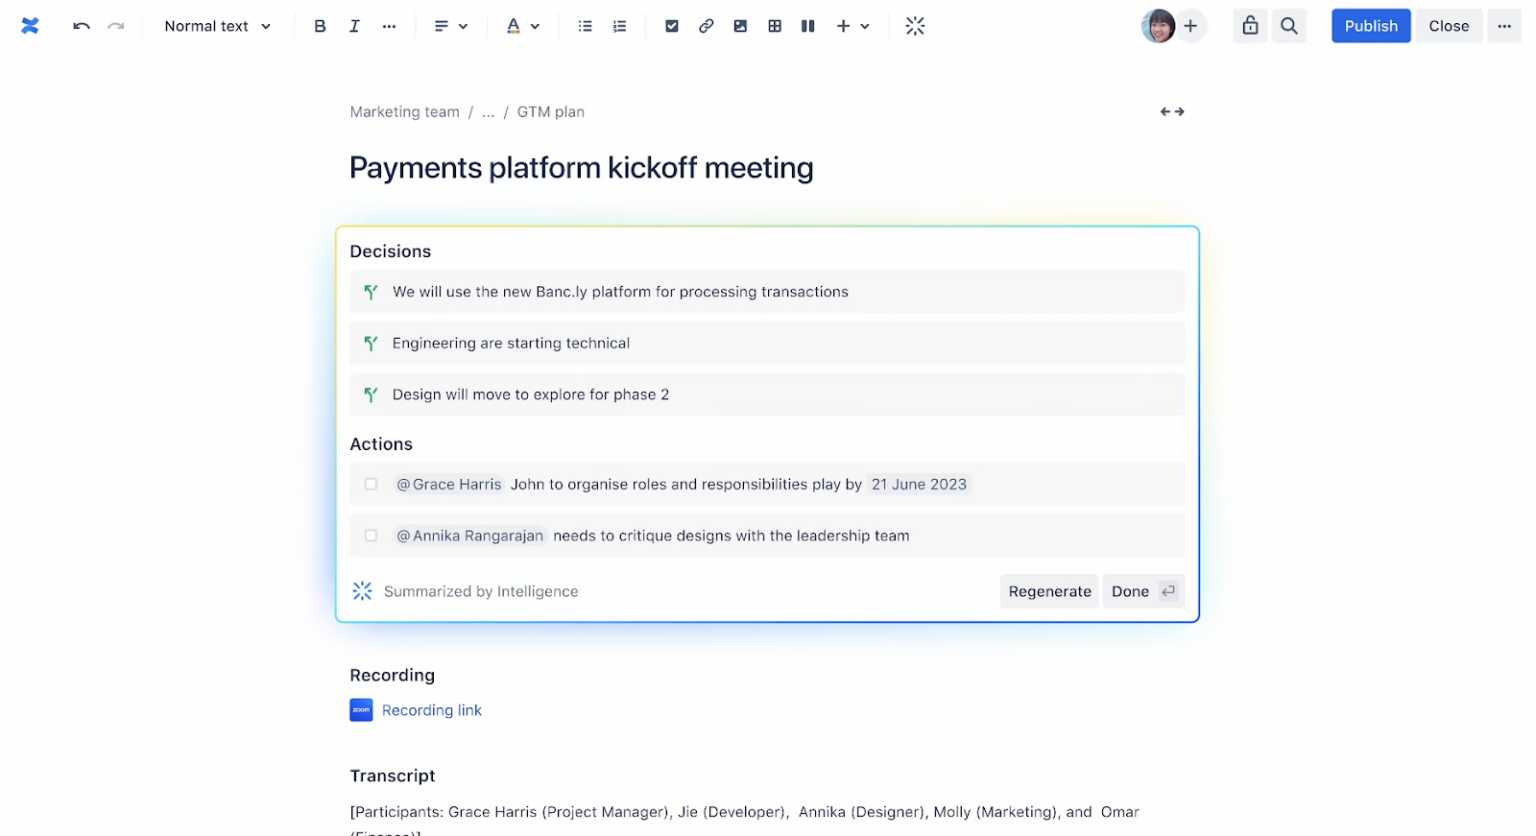Click the Regenerate button
Viewport: 1536px width, 836px height.
(1048, 591)
